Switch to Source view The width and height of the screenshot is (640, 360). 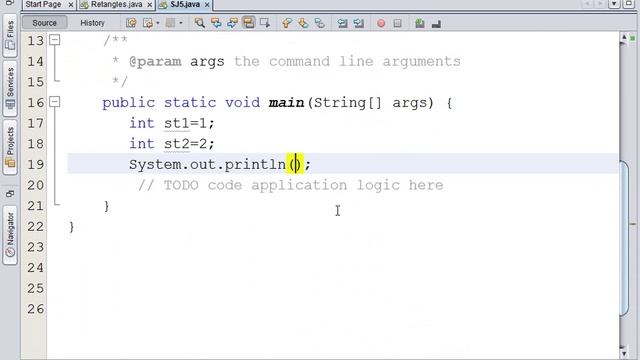(44, 23)
